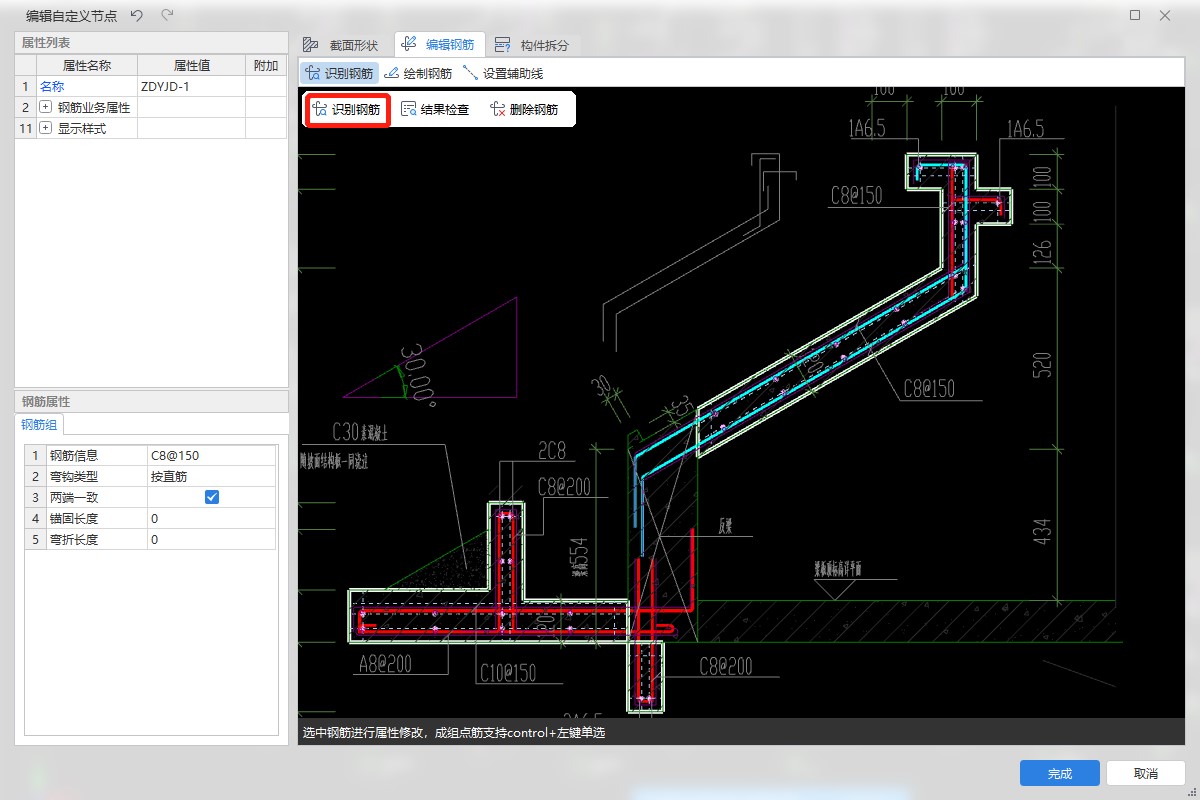Click 删除钢筋 delete rebar tool
Viewport: 1200px width, 800px height.
(x=524, y=109)
